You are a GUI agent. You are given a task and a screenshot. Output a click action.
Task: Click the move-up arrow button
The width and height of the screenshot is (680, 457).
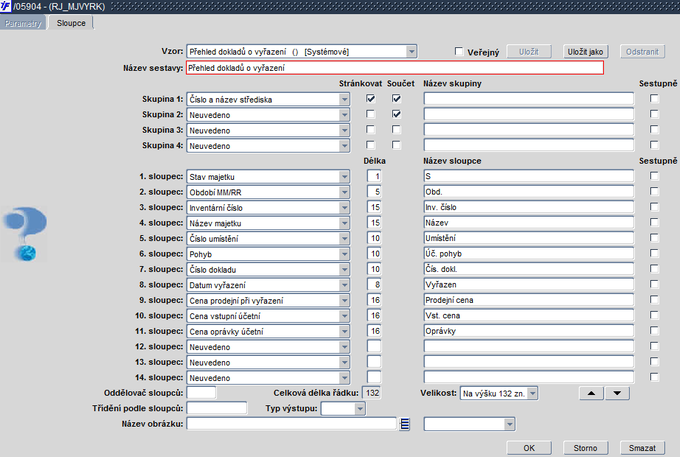coord(592,393)
